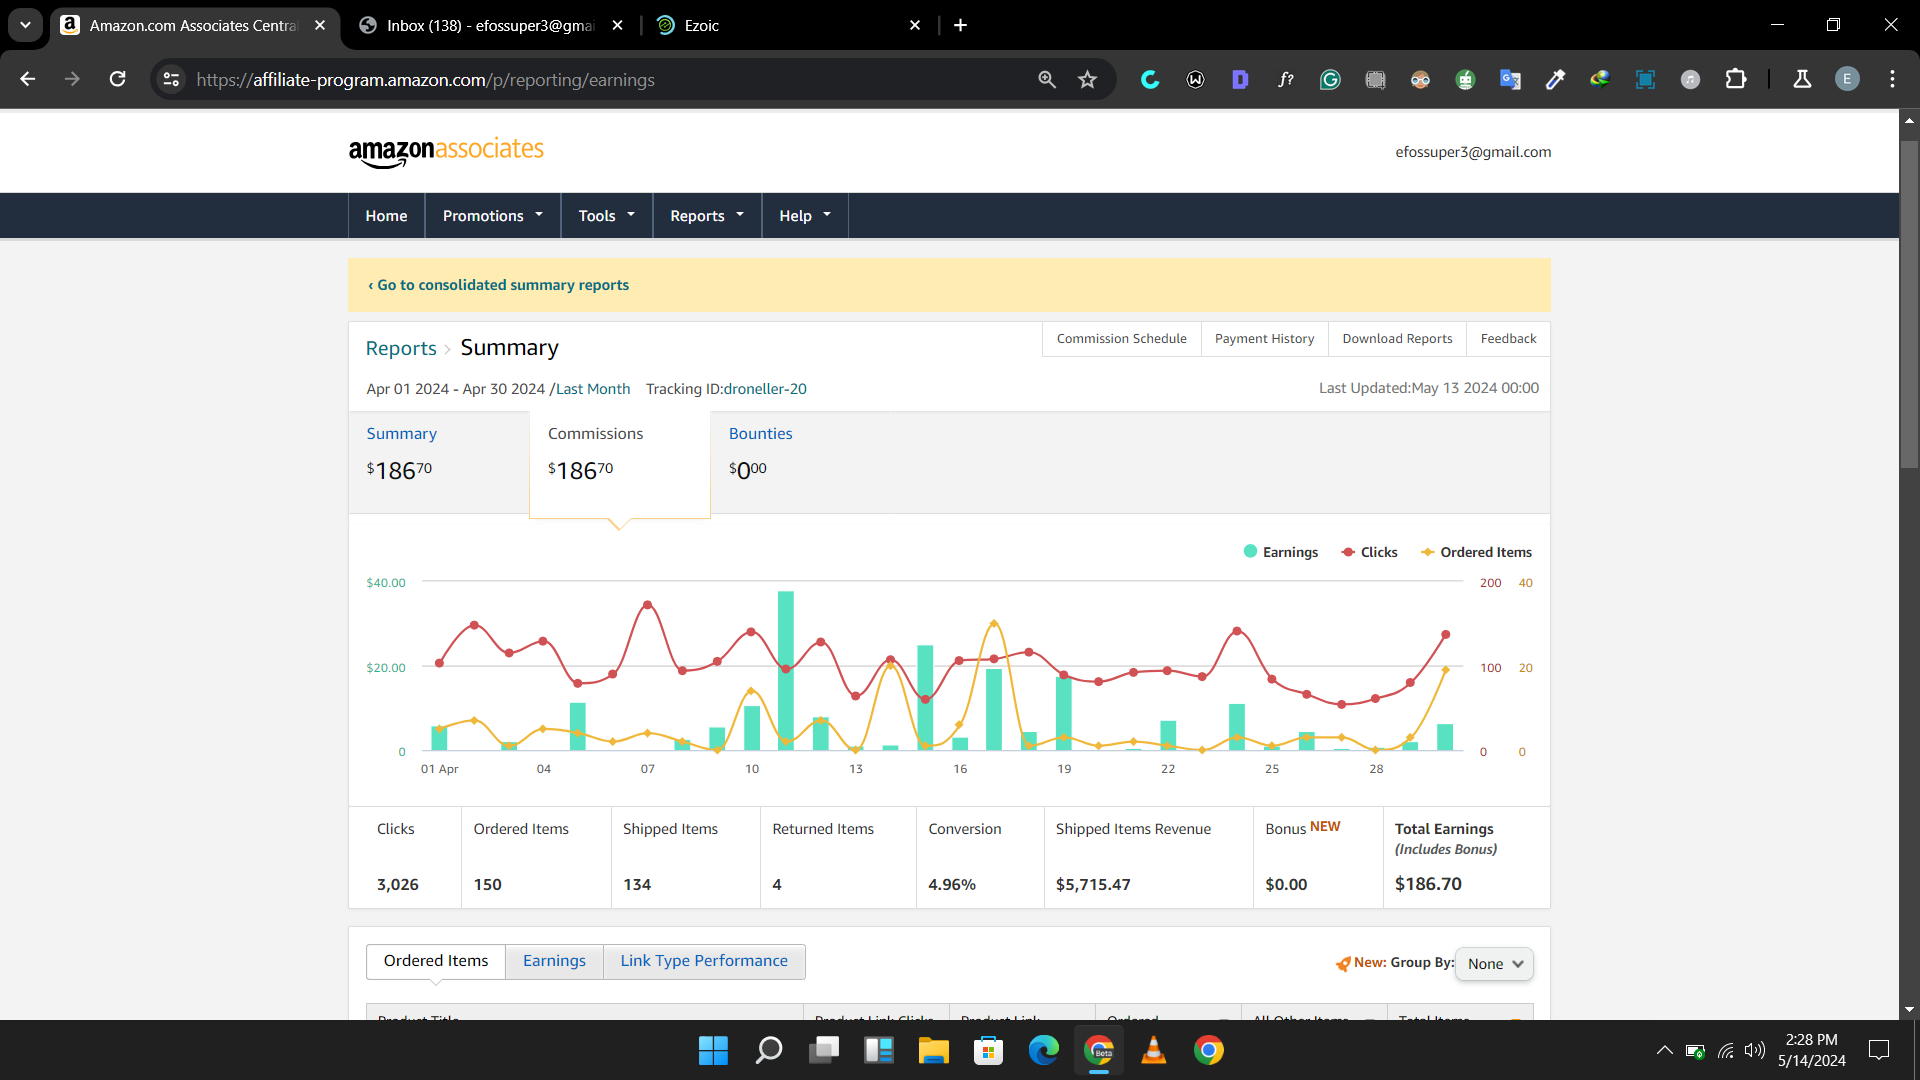Close the Ezoic browser tab

(x=914, y=25)
